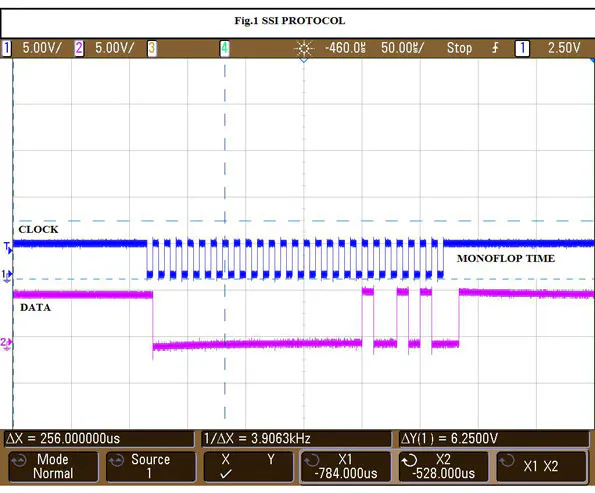Click the CLOCK waveform label
595x493 pixels.
[x=38, y=230]
